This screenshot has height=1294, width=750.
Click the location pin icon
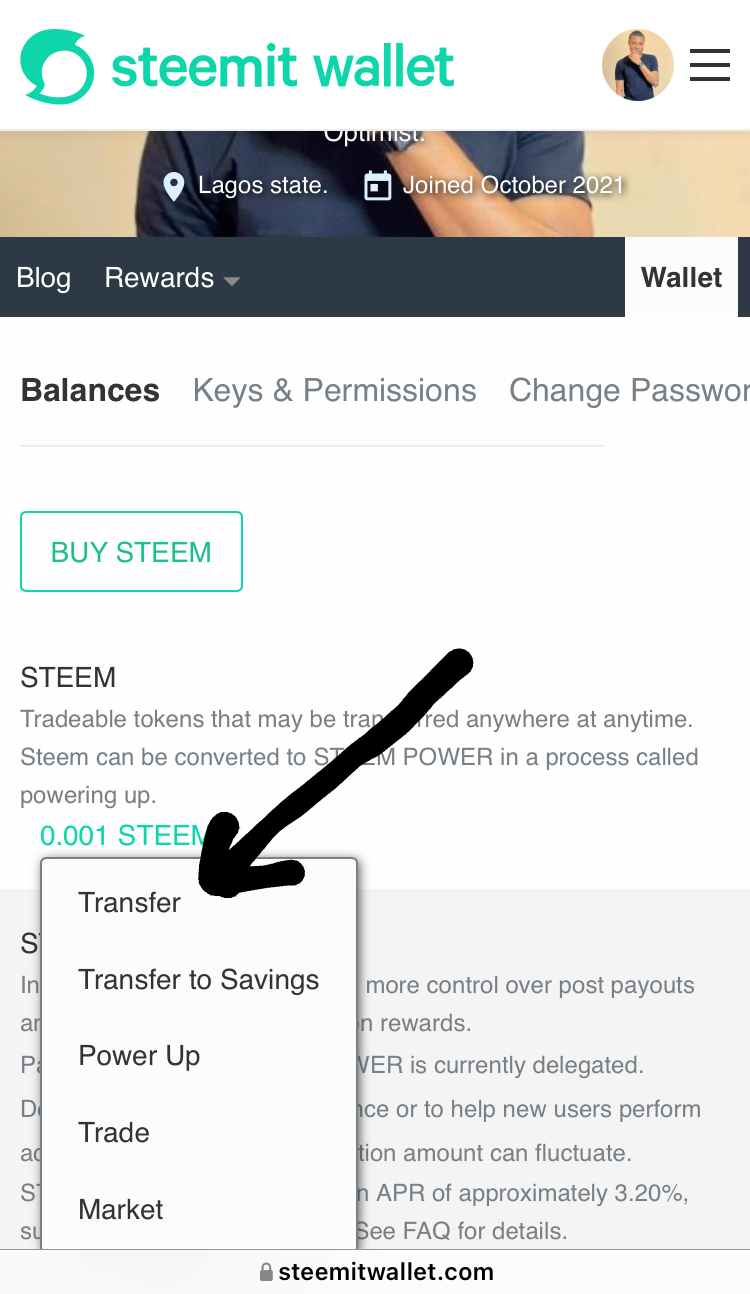coord(174,186)
